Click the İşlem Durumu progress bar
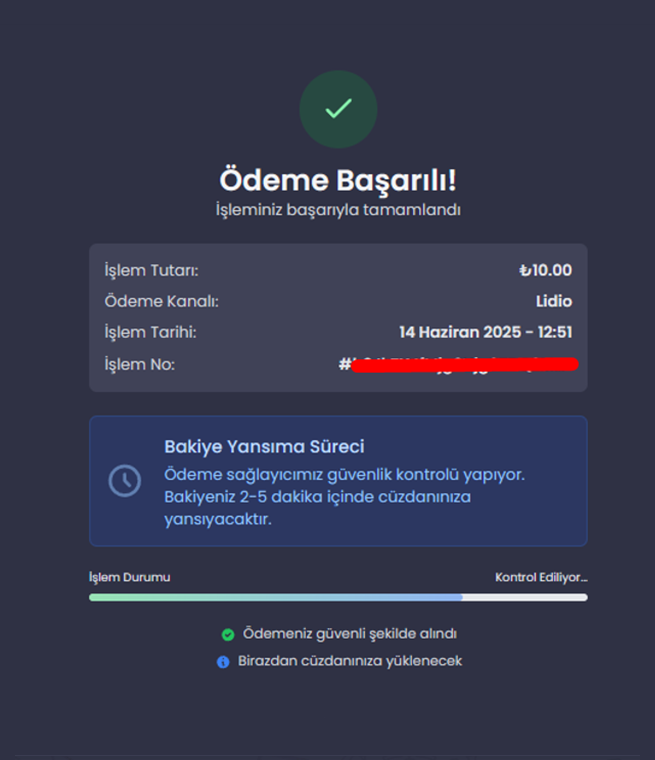The height and width of the screenshot is (760, 655). click(x=338, y=598)
